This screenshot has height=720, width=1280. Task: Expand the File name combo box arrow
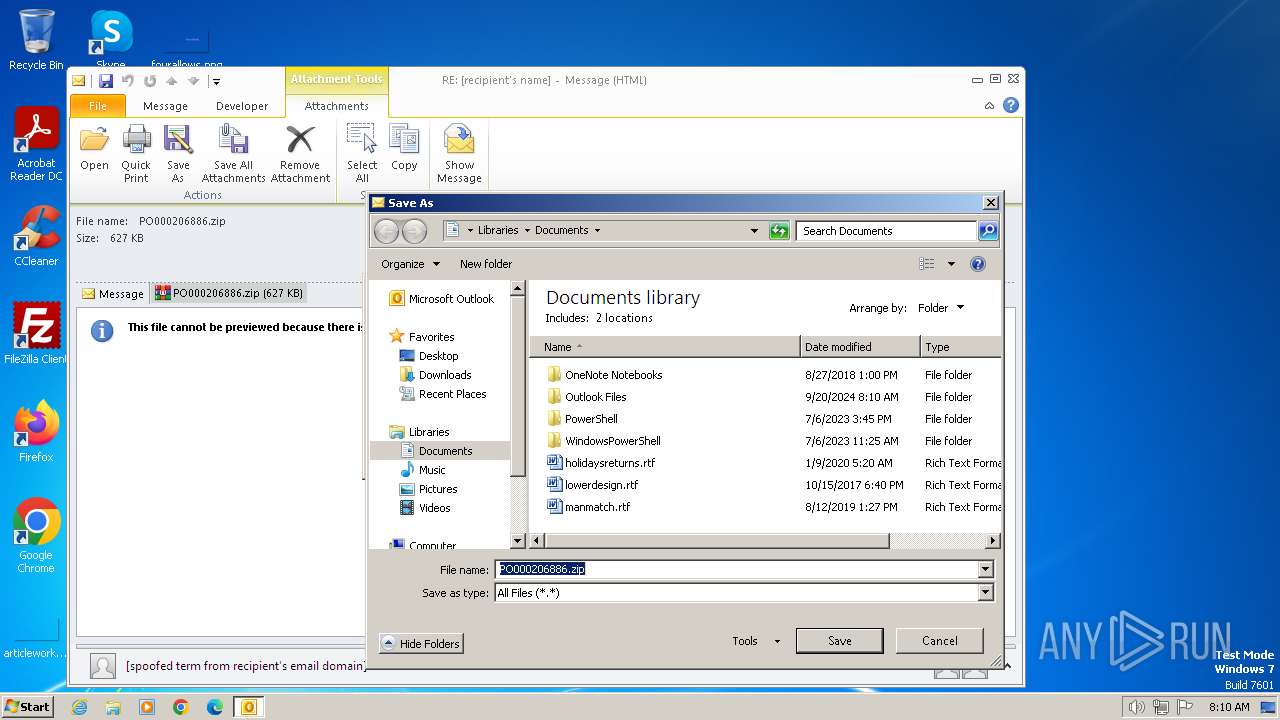tap(986, 569)
